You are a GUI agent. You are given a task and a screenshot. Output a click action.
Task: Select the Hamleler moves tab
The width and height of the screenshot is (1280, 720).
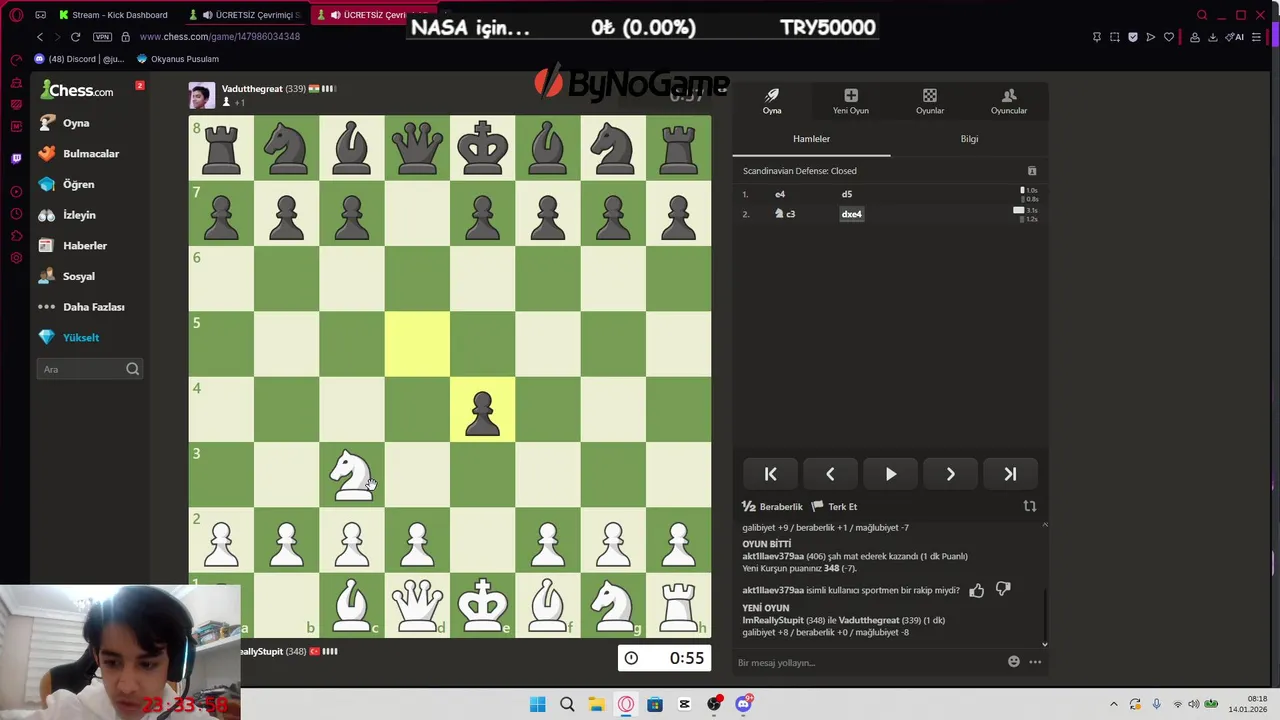pos(811,139)
